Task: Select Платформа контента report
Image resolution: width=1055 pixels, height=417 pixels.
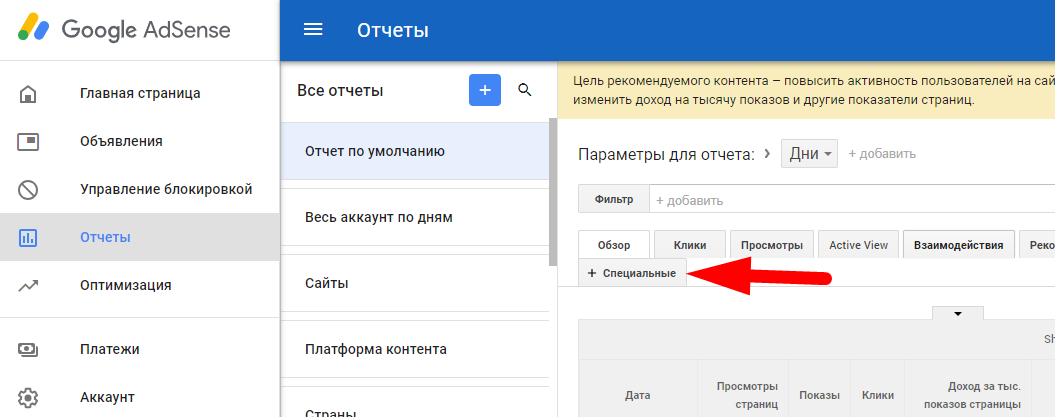Action: coord(415,349)
